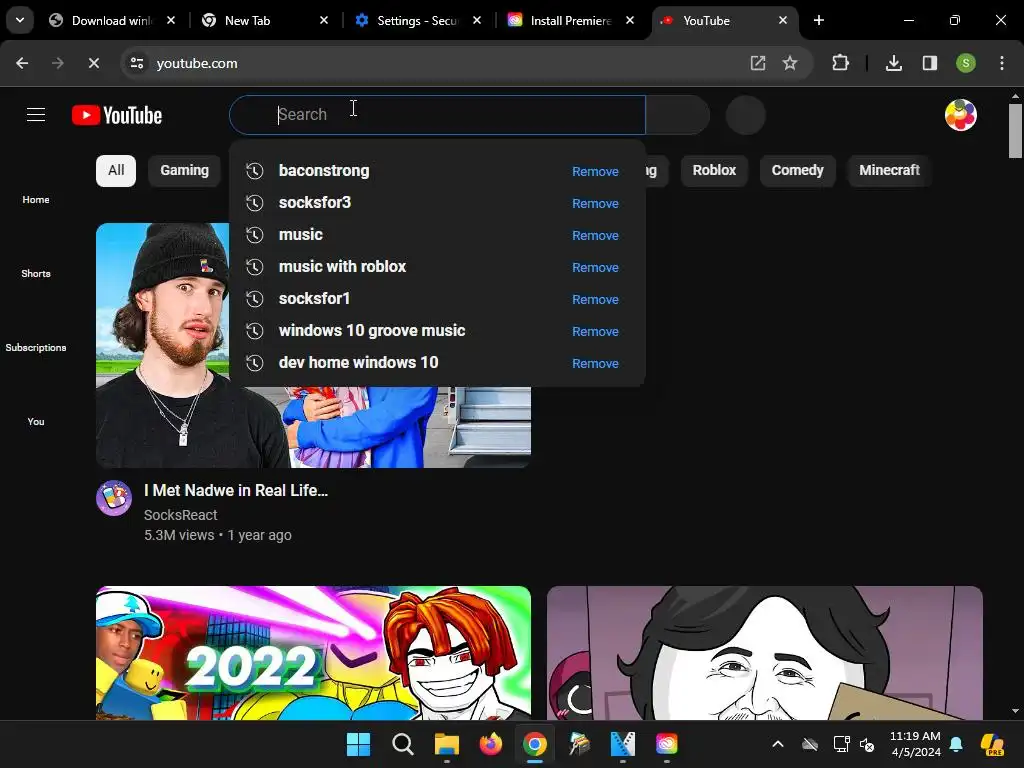Toggle the Chrome side panel

point(930,63)
